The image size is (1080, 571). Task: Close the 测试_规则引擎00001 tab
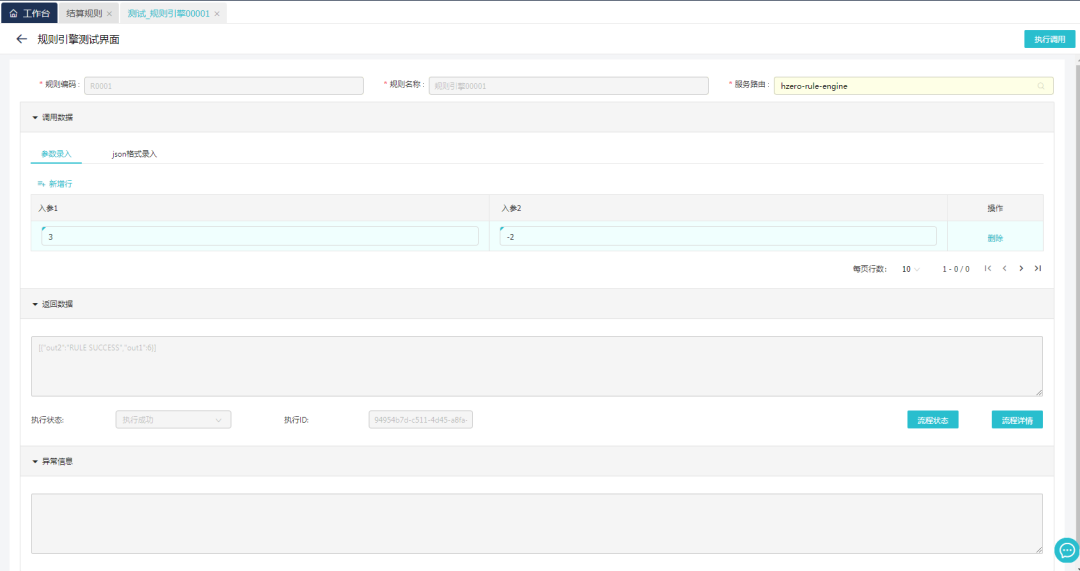coord(217,14)
